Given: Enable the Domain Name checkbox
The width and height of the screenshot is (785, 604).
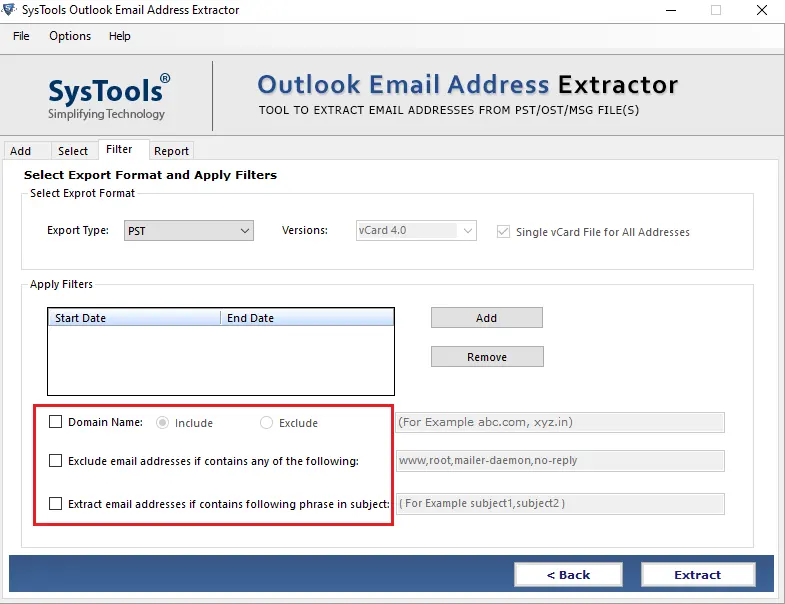Looking at the screenshot, I should (x=56, y=422).
